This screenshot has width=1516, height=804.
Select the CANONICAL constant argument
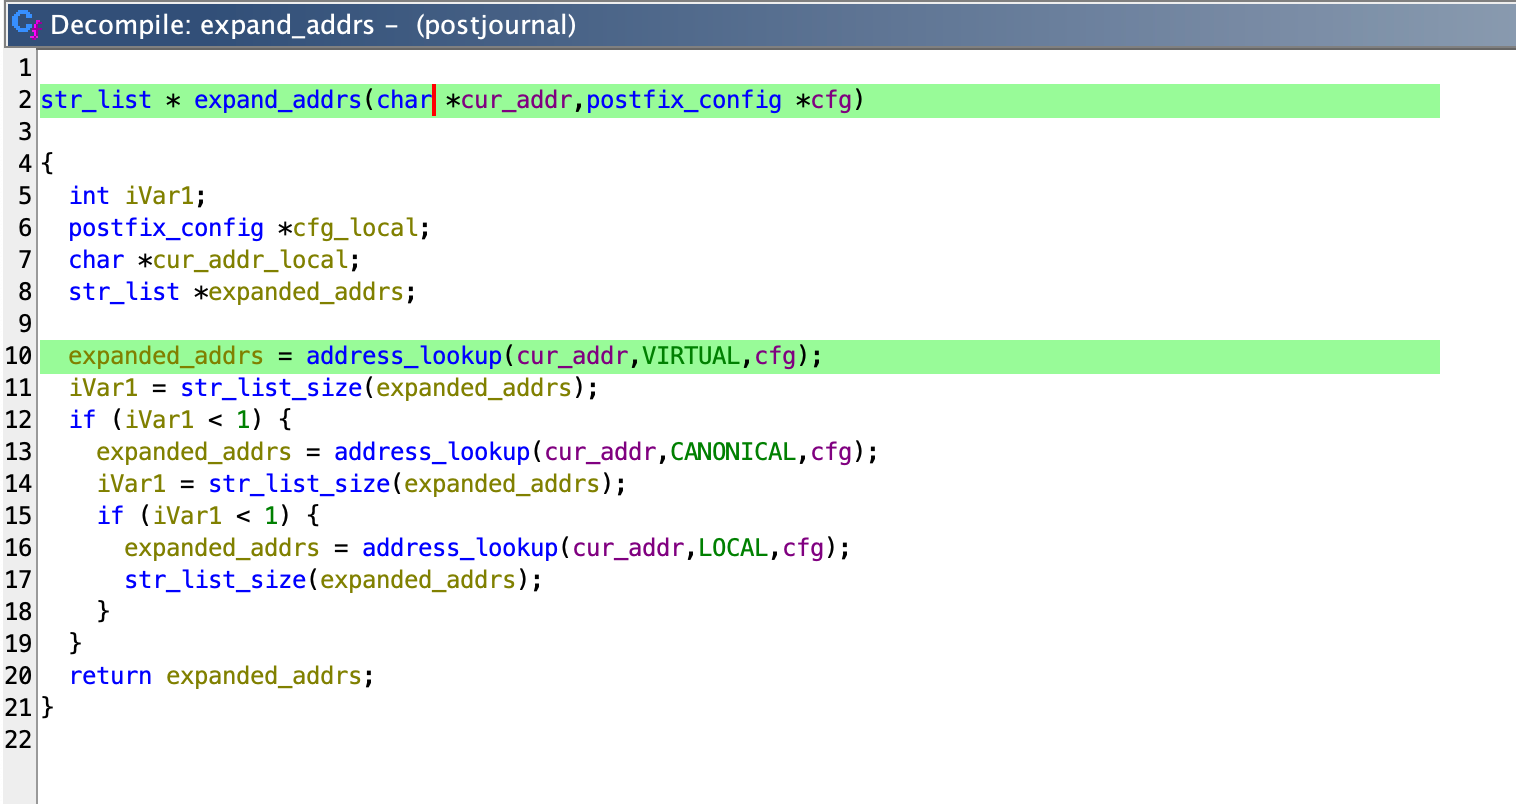pos(733,452)
